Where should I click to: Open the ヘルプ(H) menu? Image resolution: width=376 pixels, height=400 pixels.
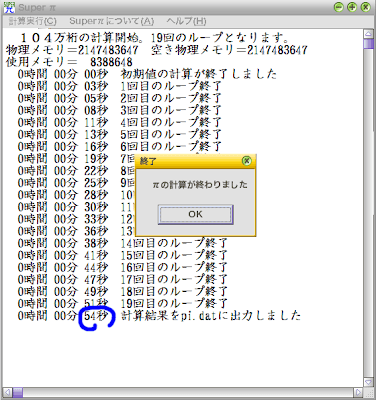(186, 21)
